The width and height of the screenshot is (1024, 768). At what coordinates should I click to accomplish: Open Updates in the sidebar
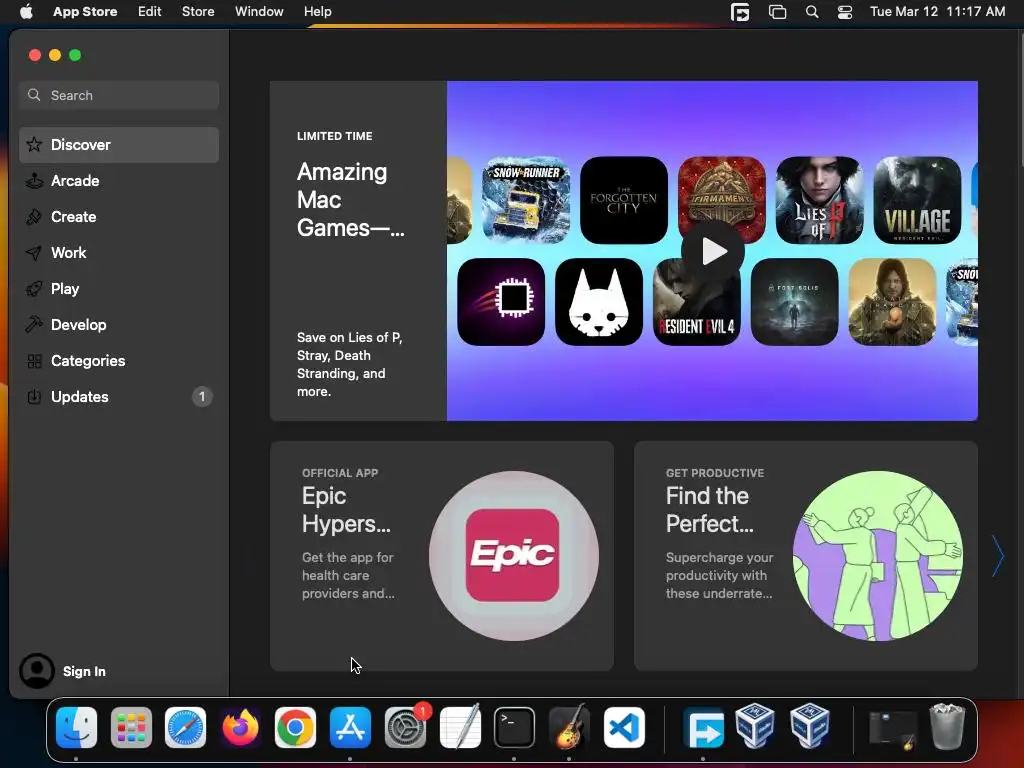coord(119,396)
